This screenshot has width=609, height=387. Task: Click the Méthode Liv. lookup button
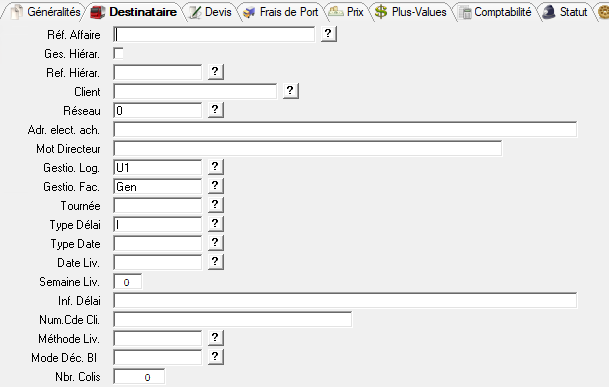click(x=216, y=338)
